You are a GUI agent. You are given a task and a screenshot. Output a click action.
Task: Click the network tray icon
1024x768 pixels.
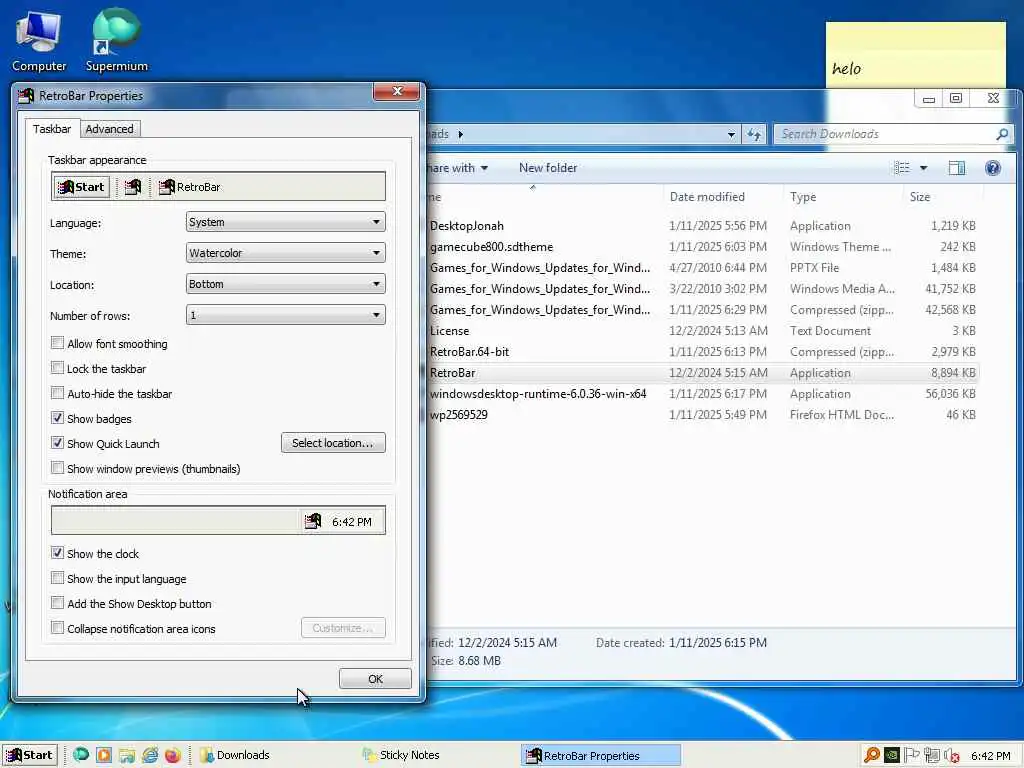pyautogui.click(x=931, y=756)
